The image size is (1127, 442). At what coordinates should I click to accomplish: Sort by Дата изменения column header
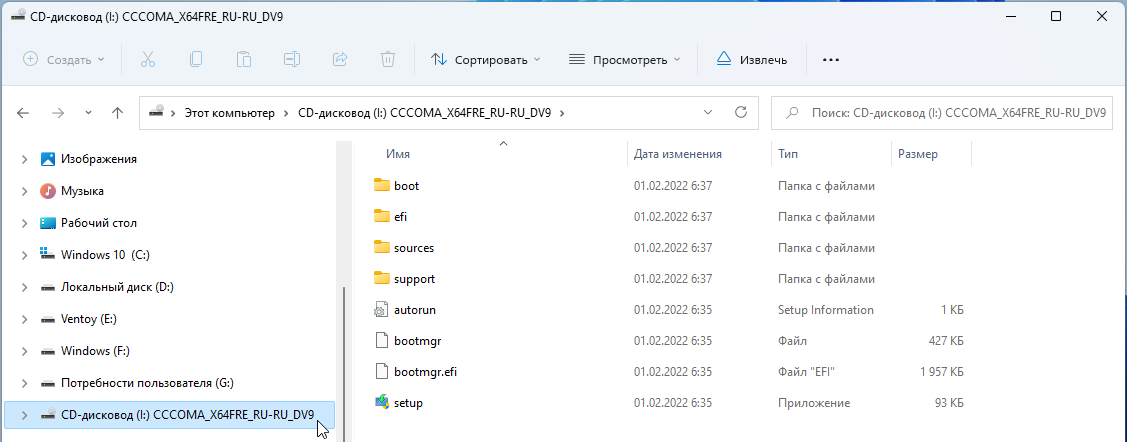pos(678,154)
